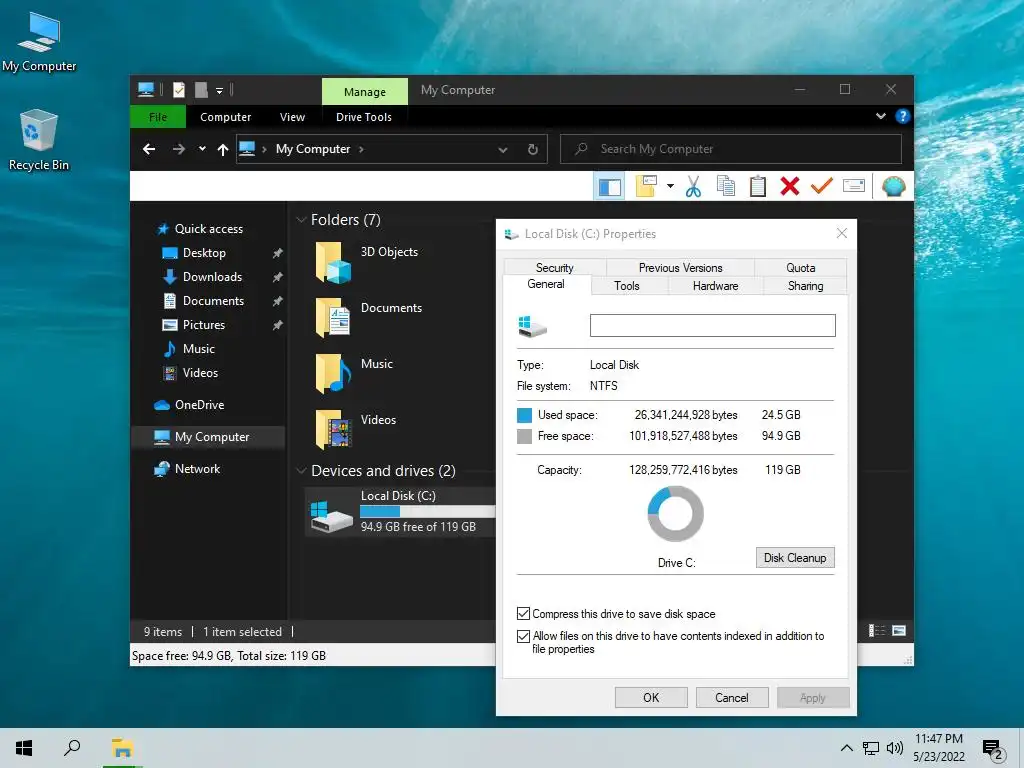Click the Search My Computer field
The width and height of the screenshot is (1024, 768).
[731, 149]
